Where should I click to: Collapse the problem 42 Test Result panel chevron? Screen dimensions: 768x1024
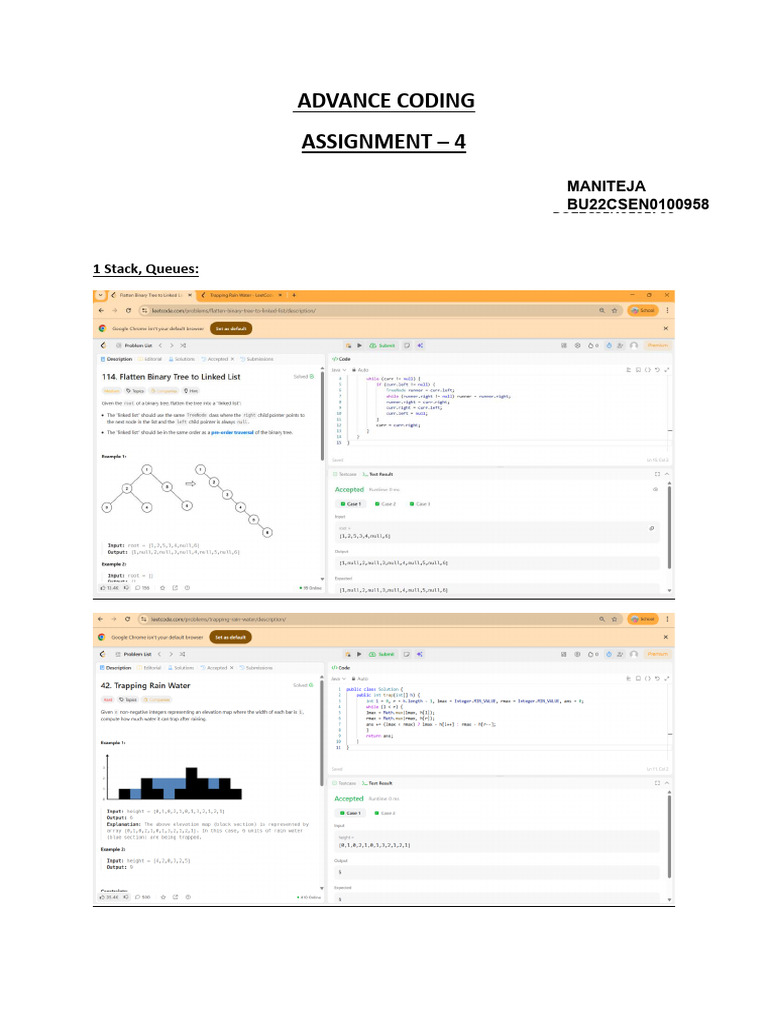point(667,783)
